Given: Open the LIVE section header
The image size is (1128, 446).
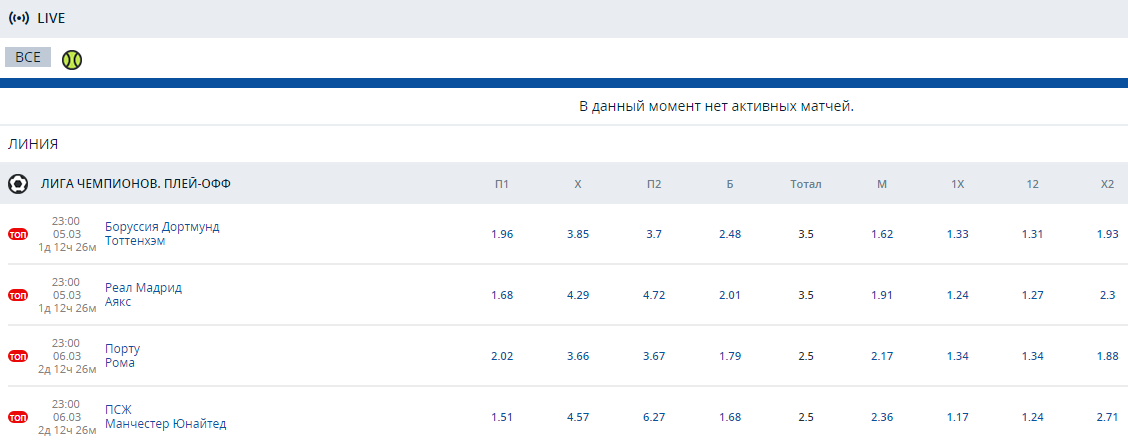Looking at the screenshot, I should point(51,18).
